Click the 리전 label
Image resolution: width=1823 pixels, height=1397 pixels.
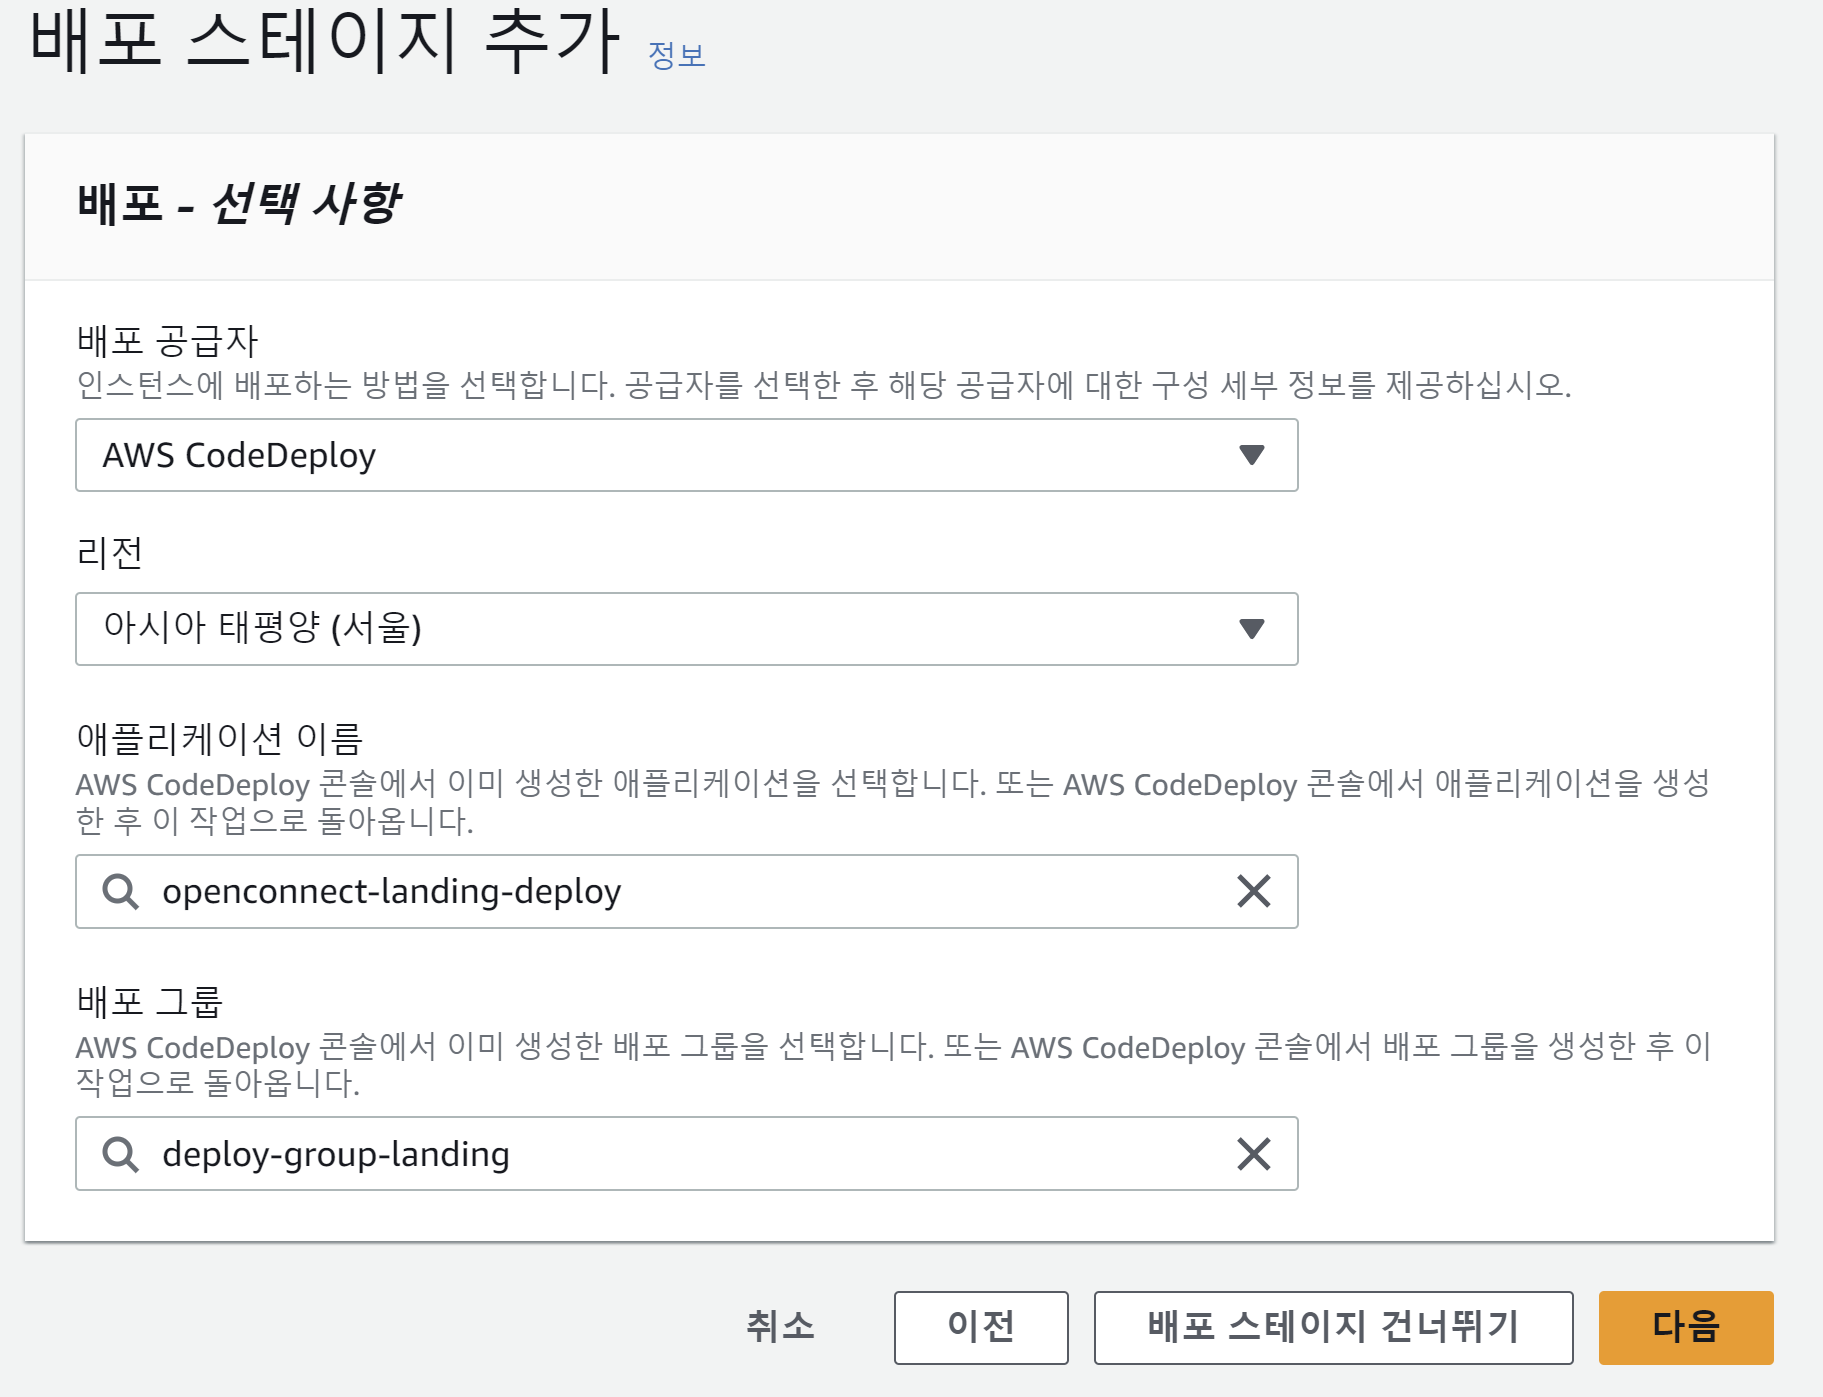click(x=109, y=553)
